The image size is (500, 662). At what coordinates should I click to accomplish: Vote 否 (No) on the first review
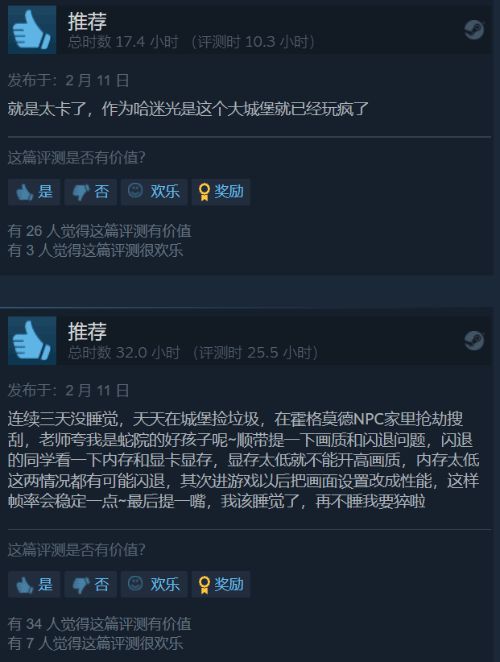click(90, 192)
